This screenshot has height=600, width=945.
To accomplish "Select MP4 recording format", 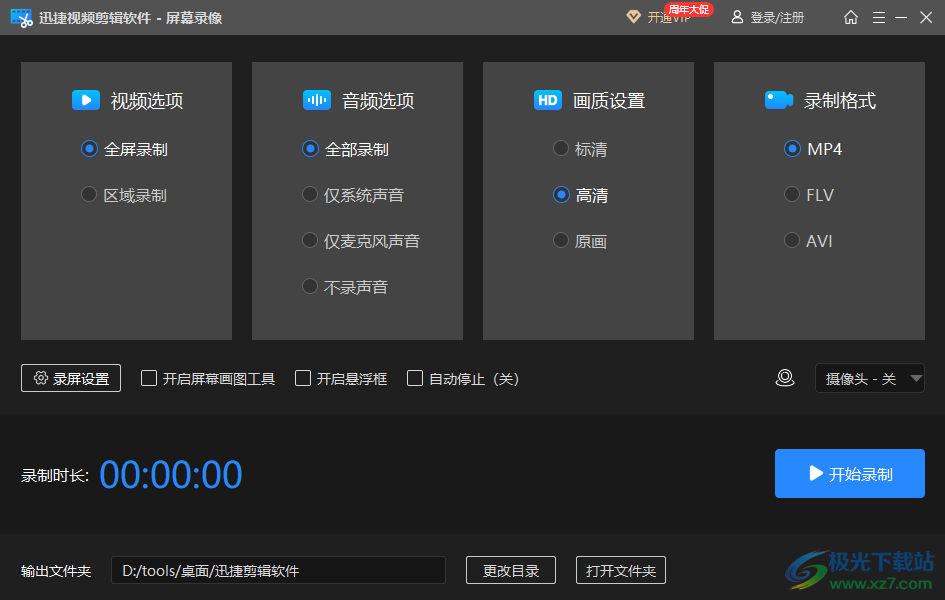I will coord(792,148).
